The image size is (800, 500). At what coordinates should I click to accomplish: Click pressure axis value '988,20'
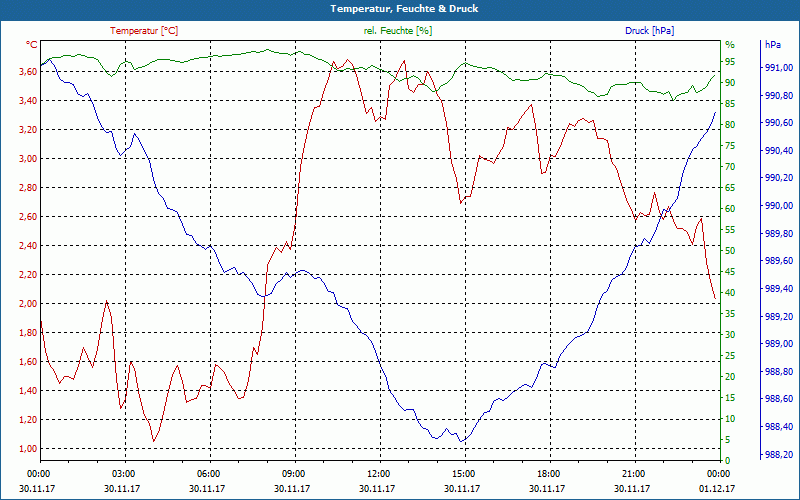(779, 455)
